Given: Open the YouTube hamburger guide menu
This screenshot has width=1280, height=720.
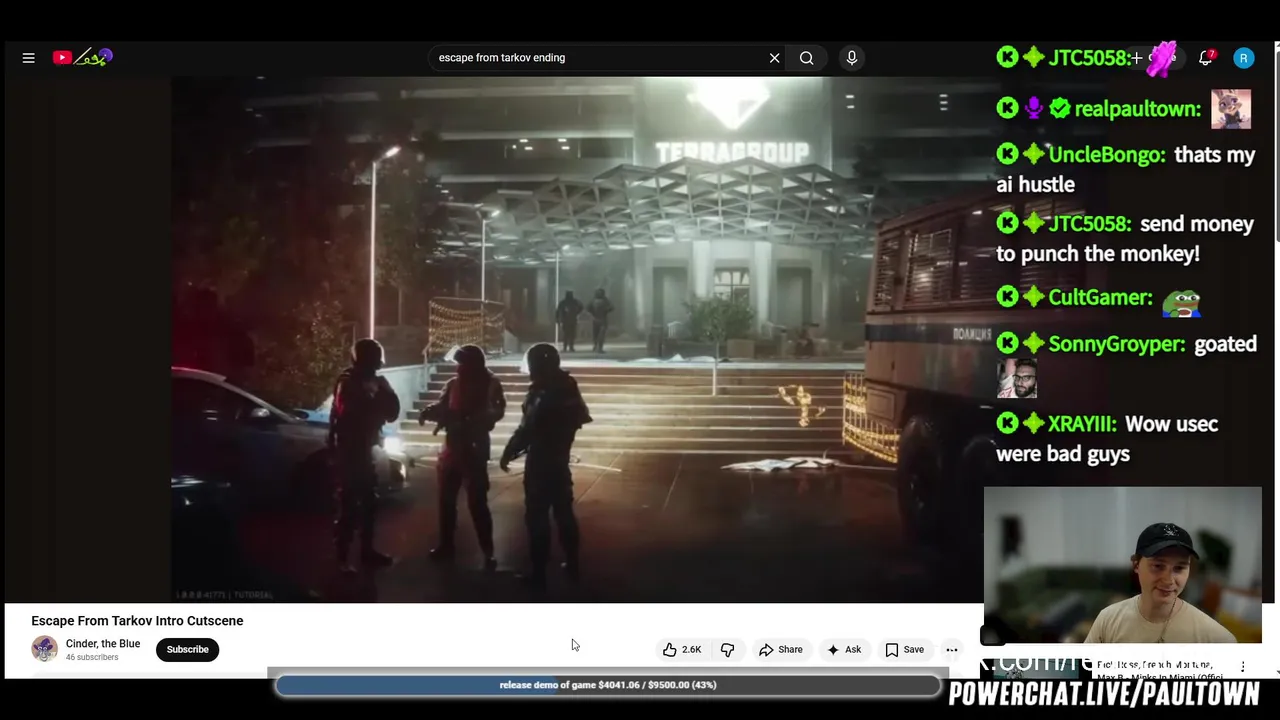Looking at the screenshot, I should click(x=28, y=58).
